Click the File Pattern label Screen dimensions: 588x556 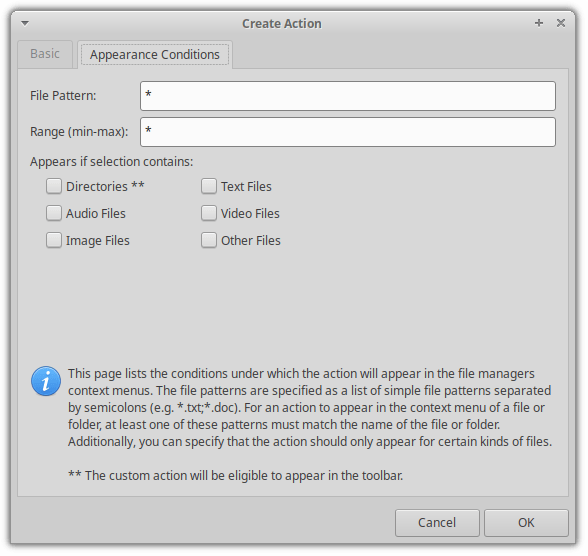click(x=63, y=96)
